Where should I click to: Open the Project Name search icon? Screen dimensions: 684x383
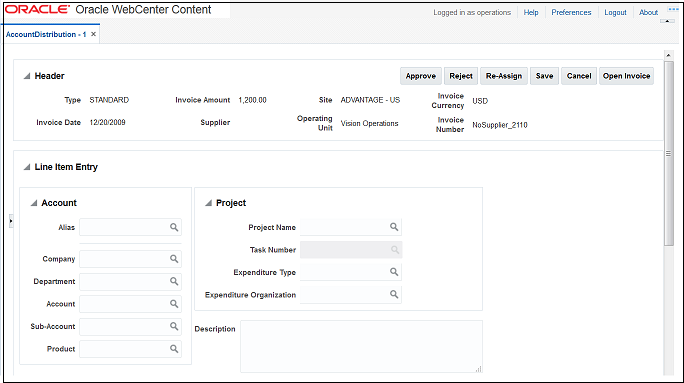click(394, 227)
